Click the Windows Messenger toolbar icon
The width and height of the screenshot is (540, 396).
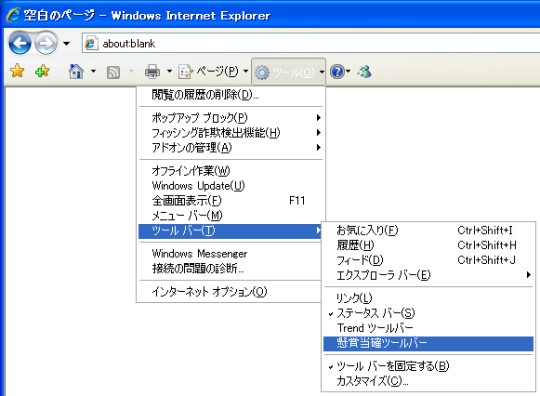pyautogui.click(x=365, y=72)
